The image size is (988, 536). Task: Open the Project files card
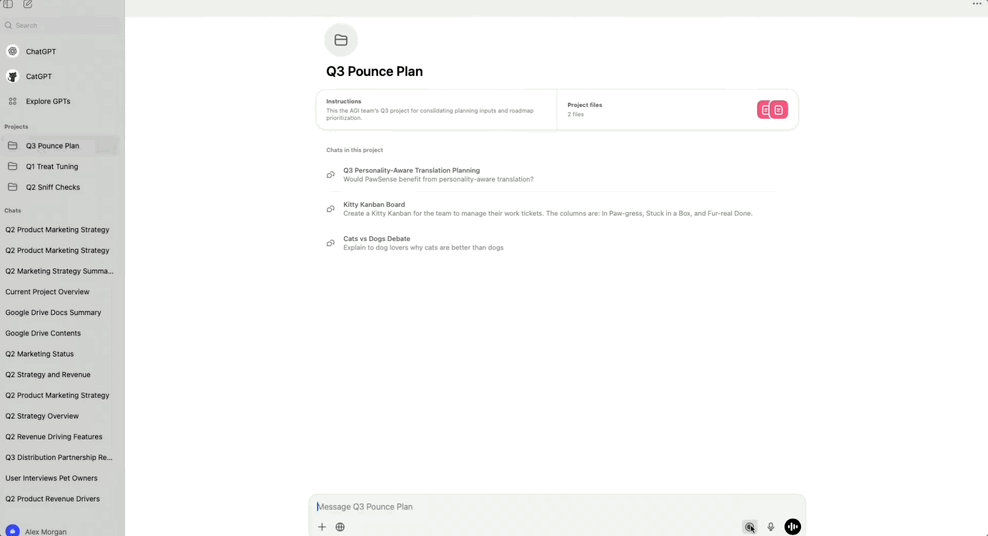coord(677,110)
